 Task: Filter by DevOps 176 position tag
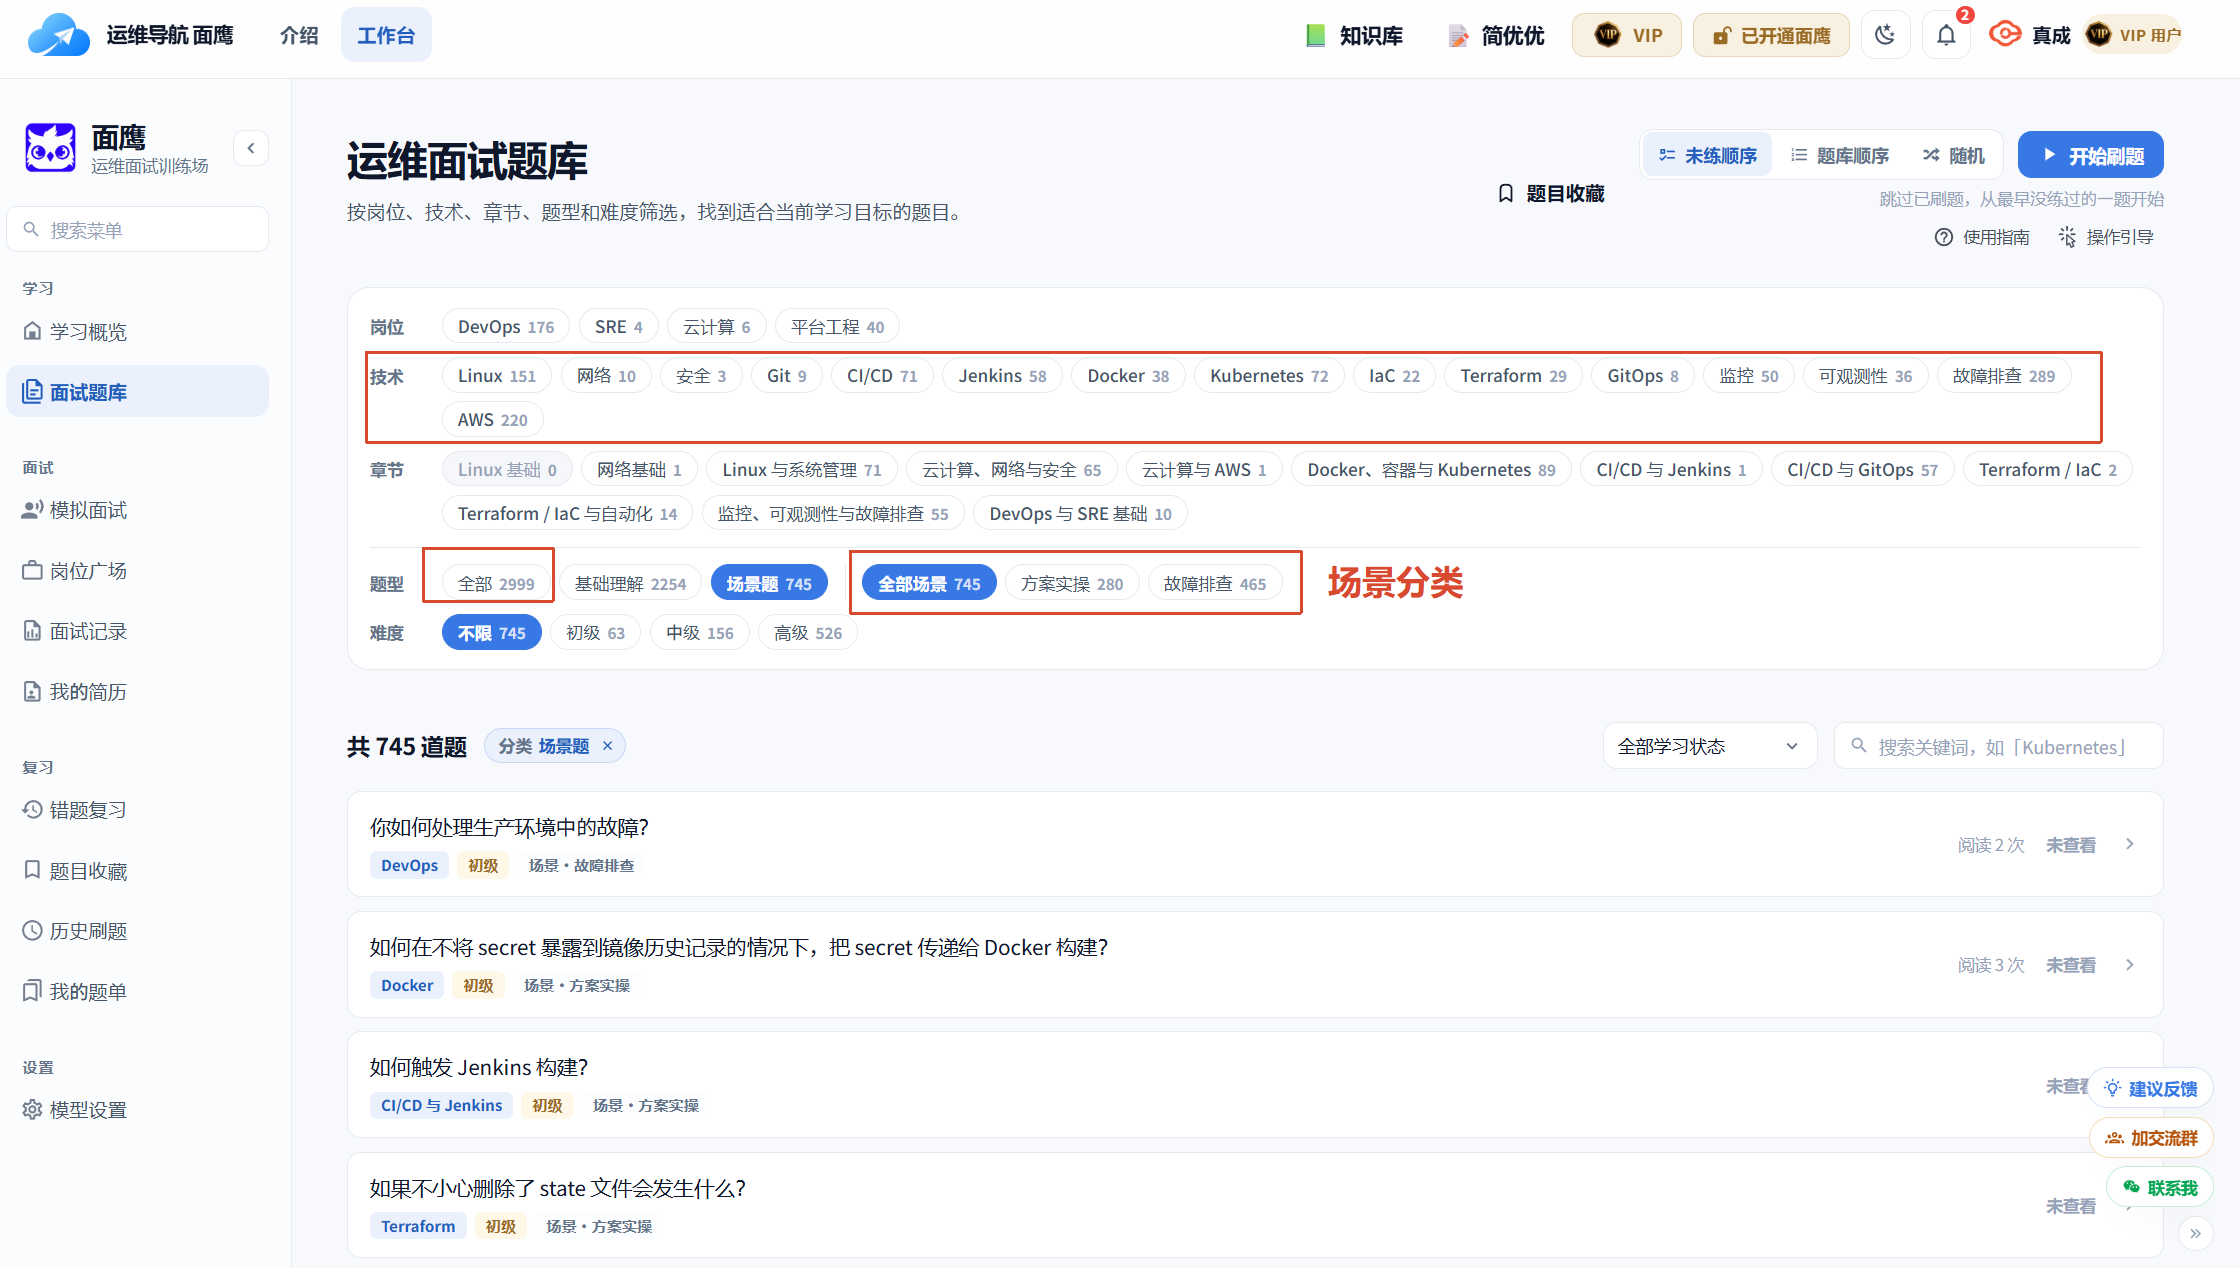pyautogui.click(x=505, y=327)
